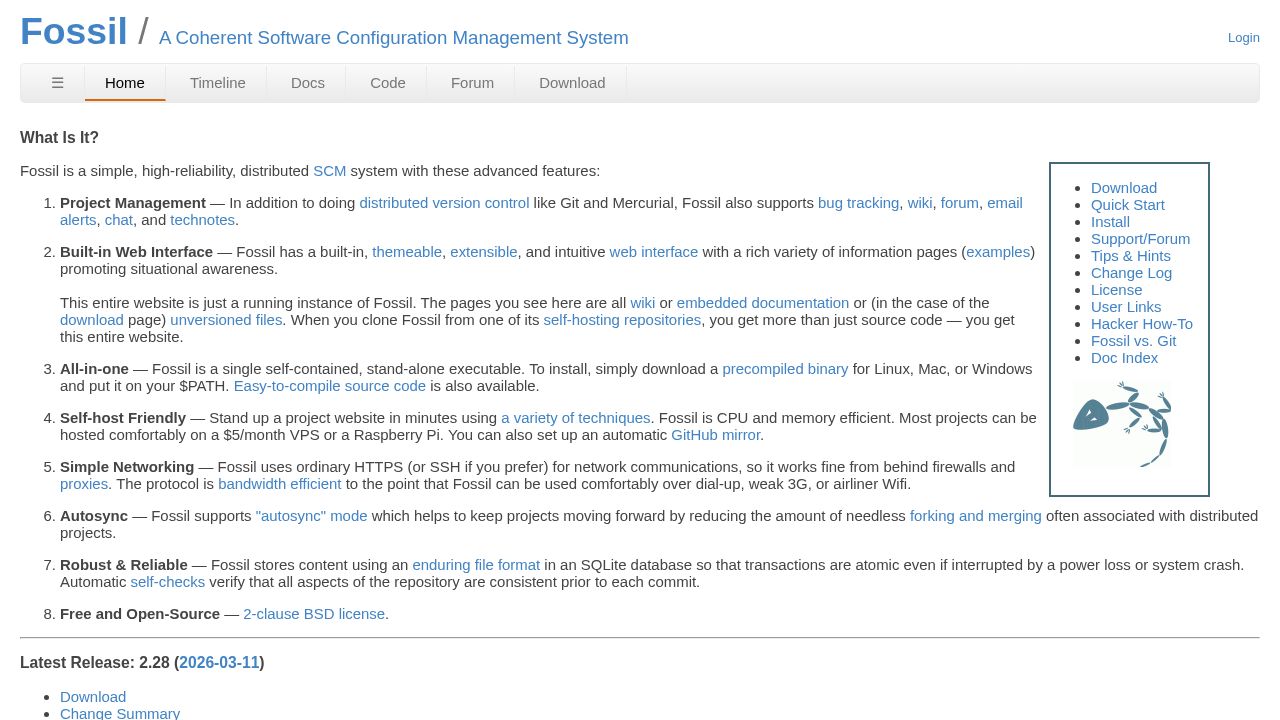Image resolution: width=1280 pixels, height=720 pixels.
Task: Click the extensible link
Action: pyautogui.click(x=484, y=252)
